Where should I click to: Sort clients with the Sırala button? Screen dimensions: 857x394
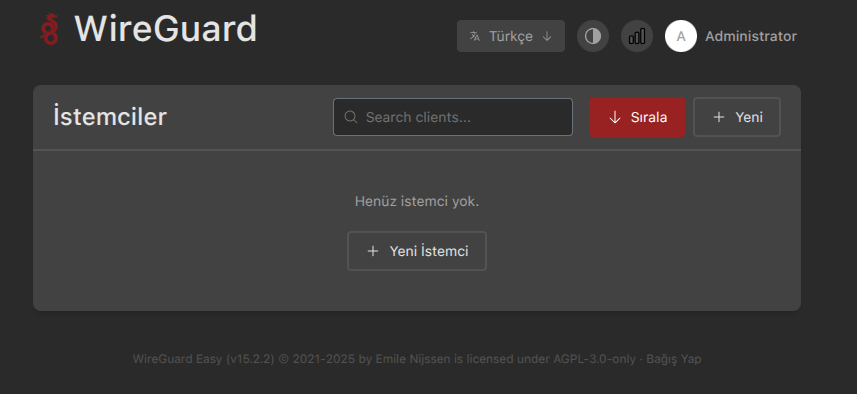point(637,117)
